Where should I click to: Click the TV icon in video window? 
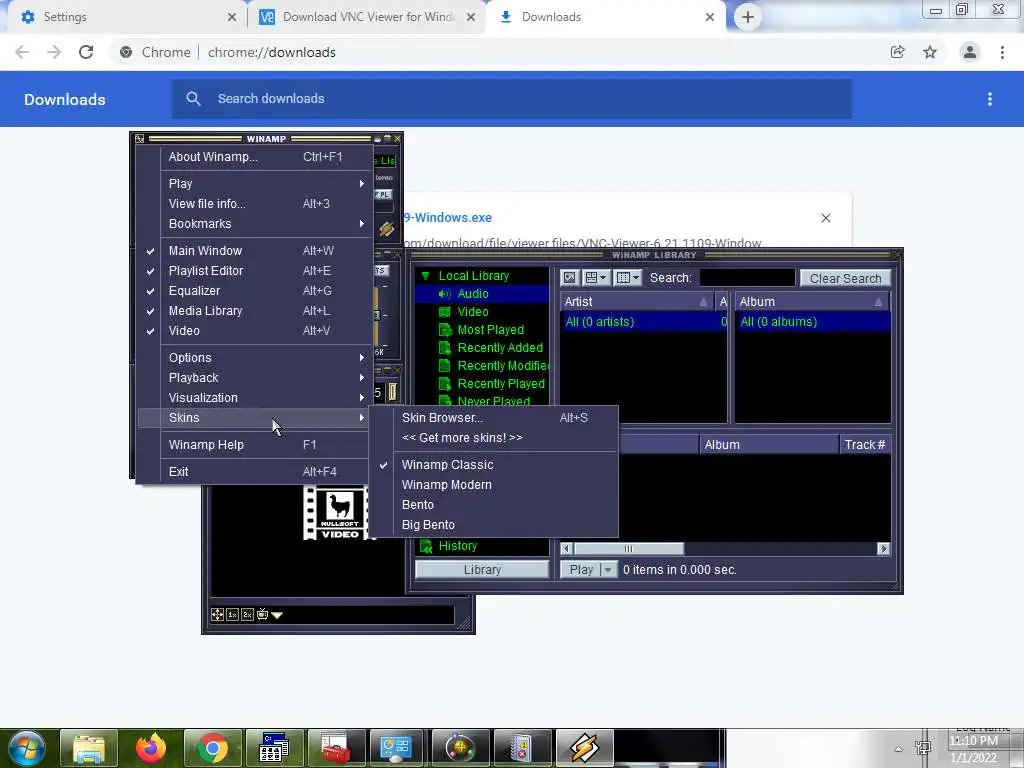click(263, 615)
